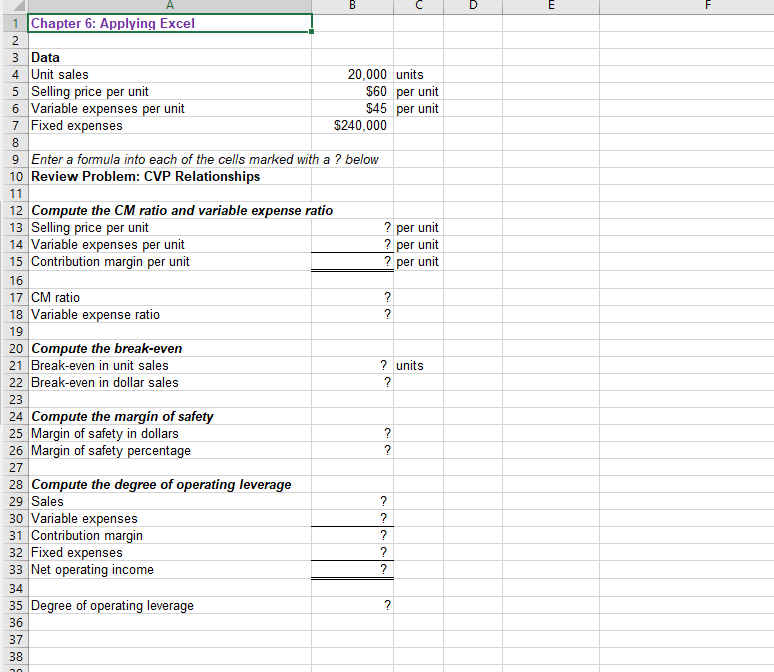Select column D header
This screenshot has width=774, height=672.
[473, 5]
